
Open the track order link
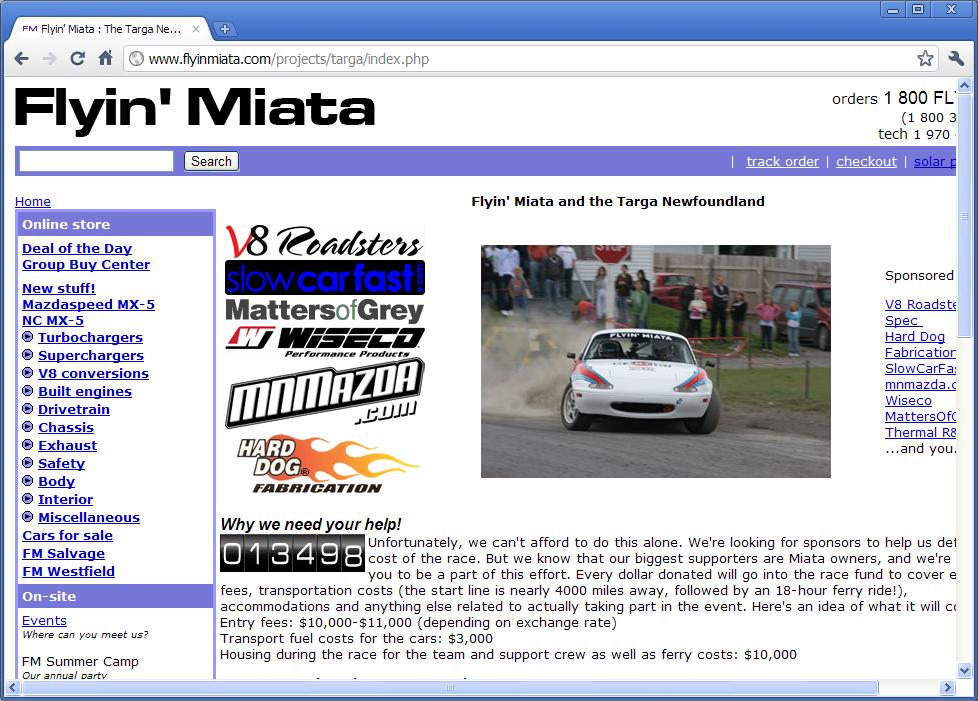[782, 162]
